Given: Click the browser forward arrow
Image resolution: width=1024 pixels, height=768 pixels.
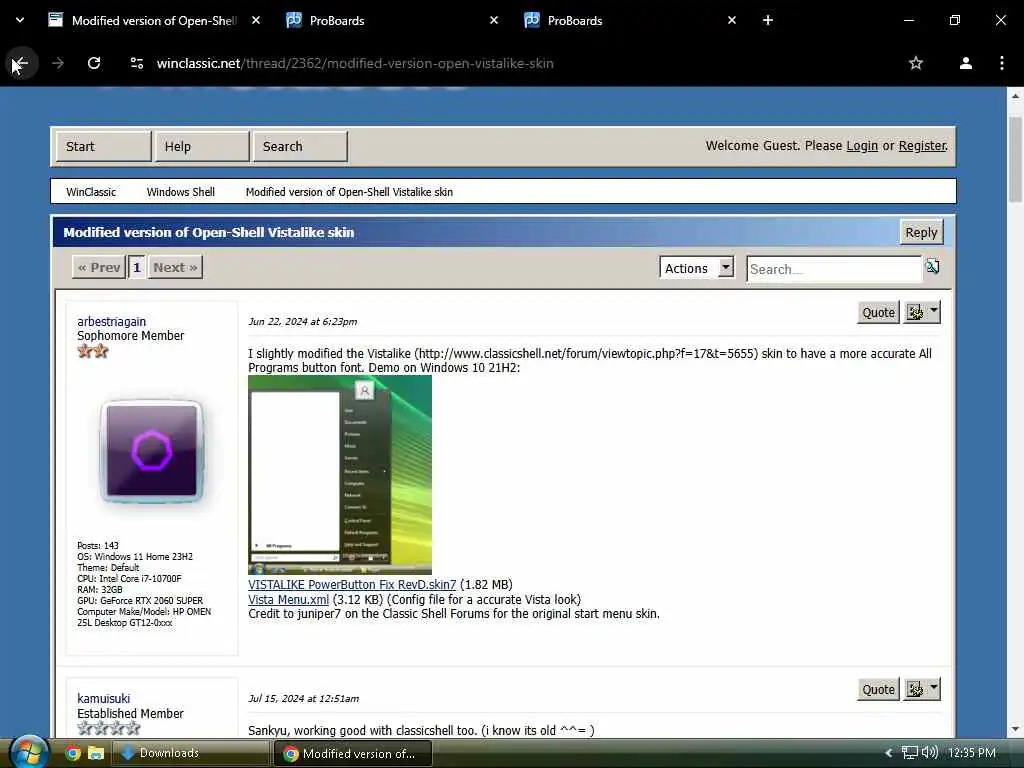Looking at the screenshot, I should click(58, 63).
